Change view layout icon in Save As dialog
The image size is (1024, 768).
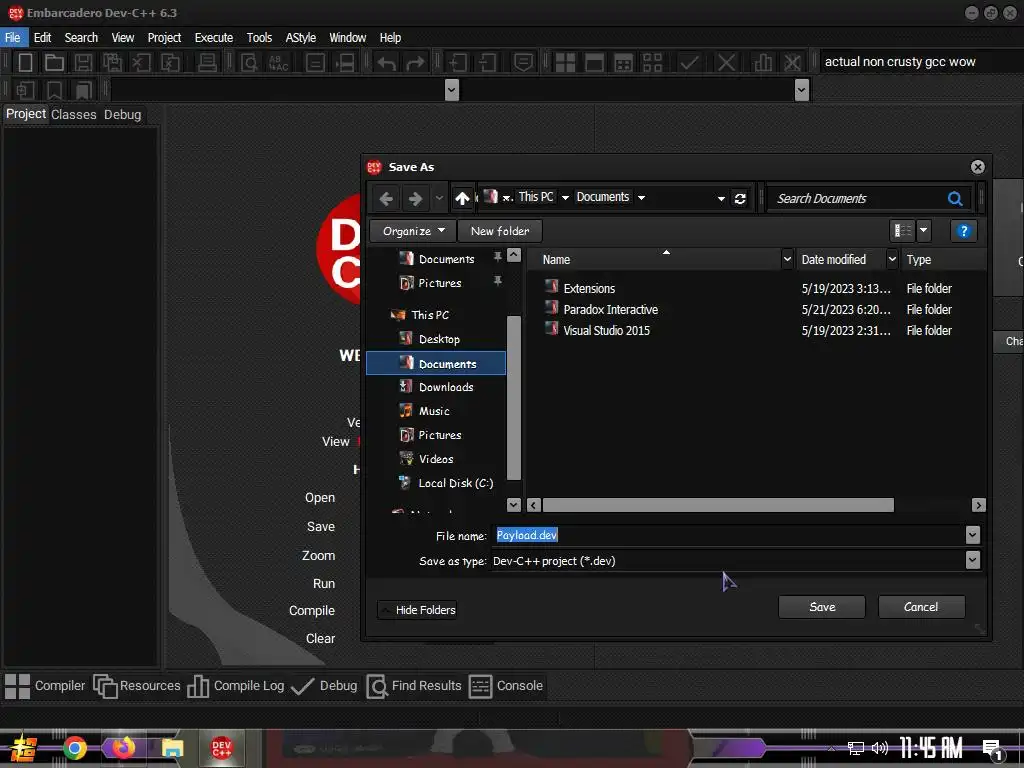point(903,231)
